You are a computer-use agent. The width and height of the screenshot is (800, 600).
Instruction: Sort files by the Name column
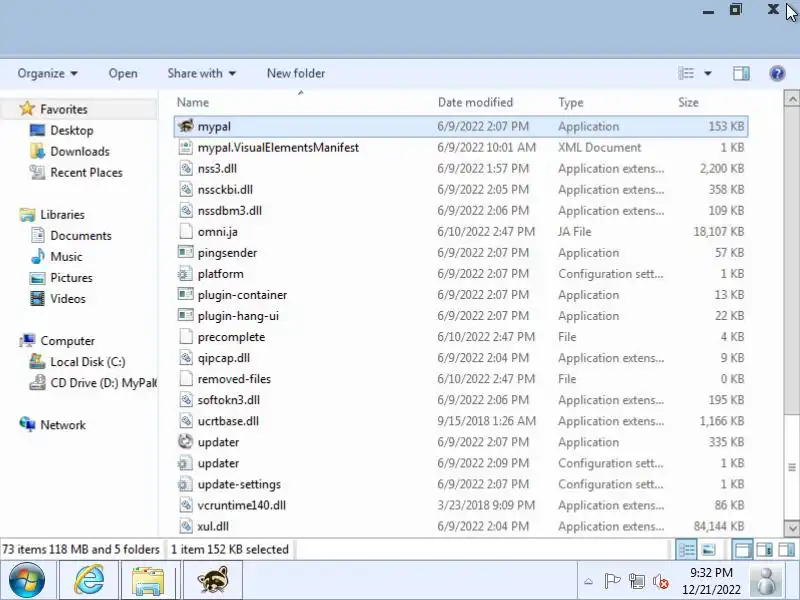click(193, 103)
